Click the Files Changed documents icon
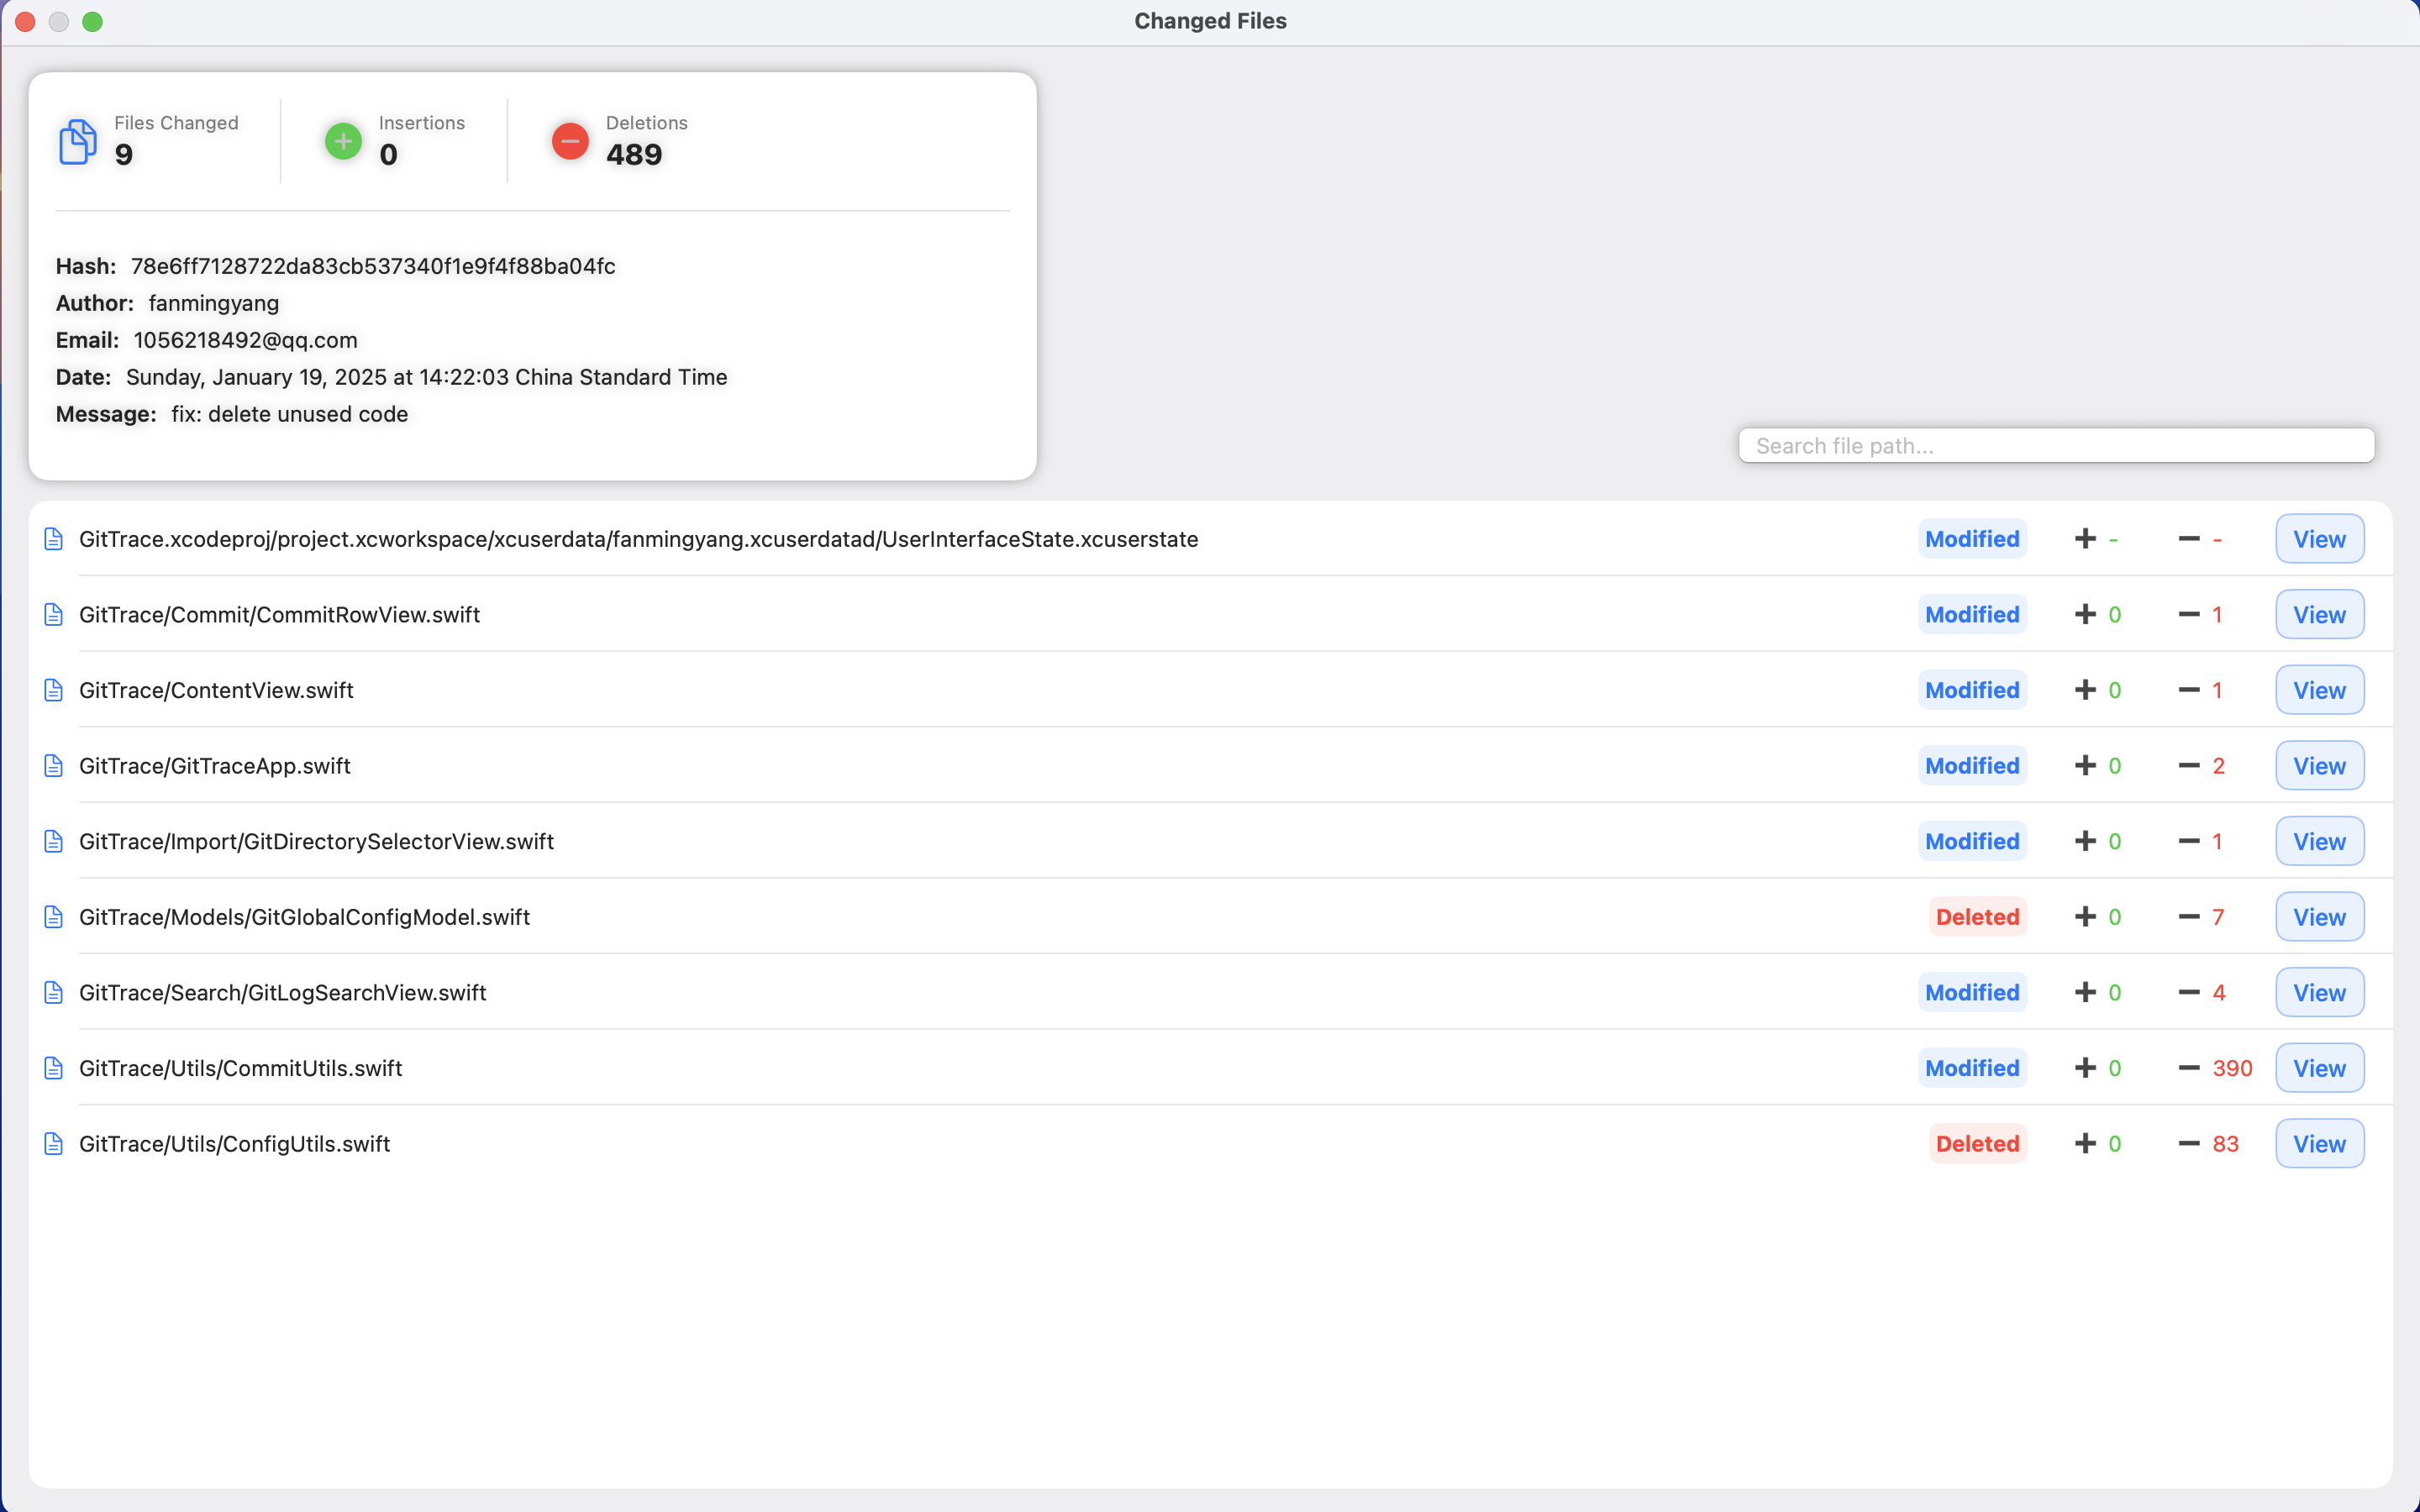This screenshot has width=2420, height=1512. 77,141
